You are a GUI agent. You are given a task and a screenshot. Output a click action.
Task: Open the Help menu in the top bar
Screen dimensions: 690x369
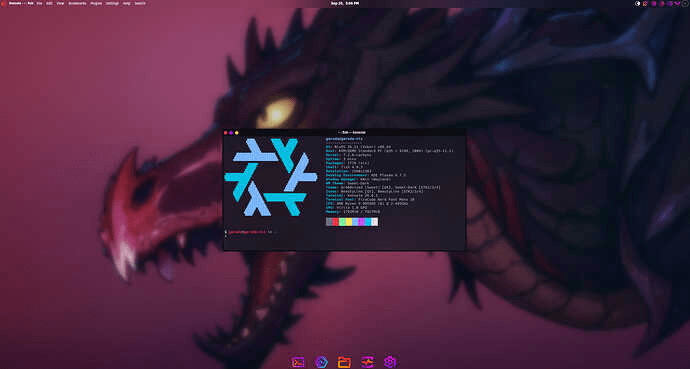126,4
